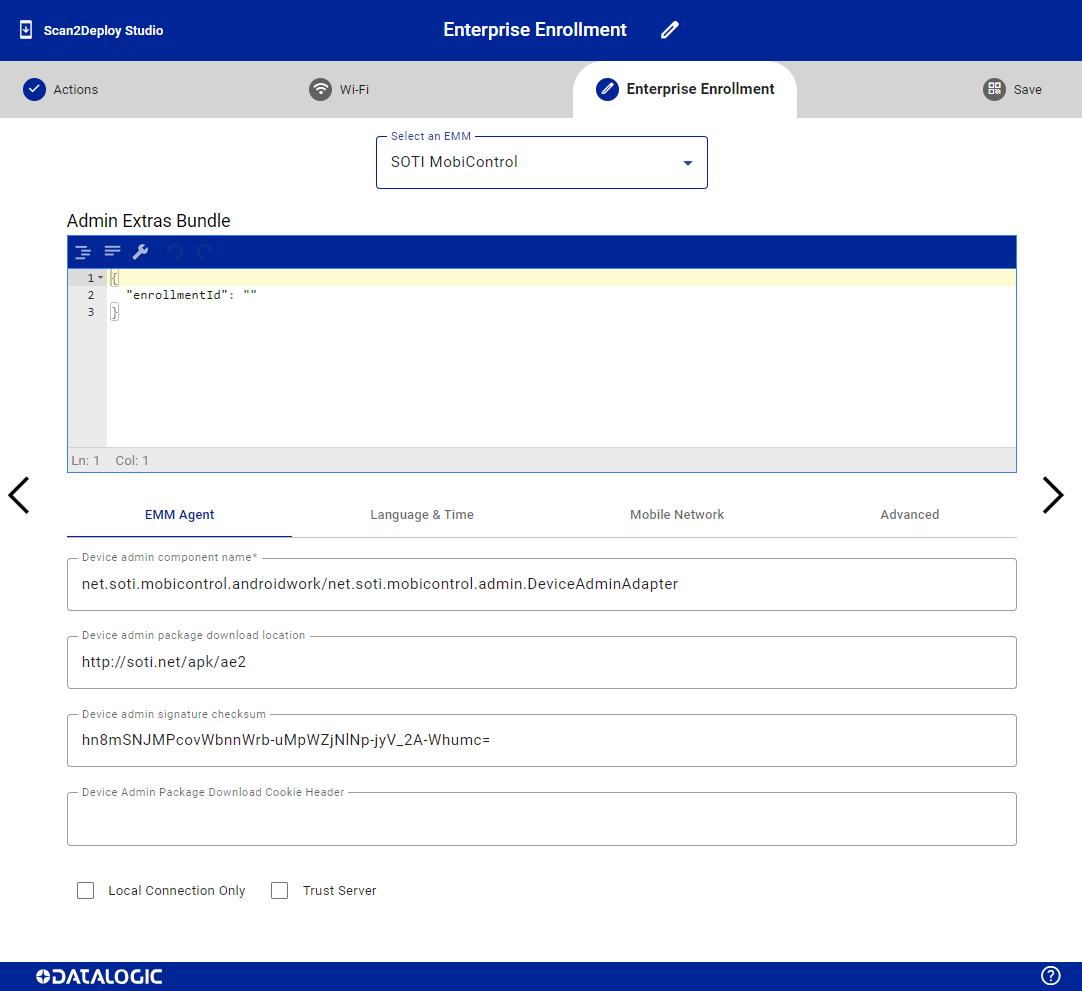1082x991 pixels.
Task: Compact the JSON using the toolbar icon
Action: coord(112,251)
